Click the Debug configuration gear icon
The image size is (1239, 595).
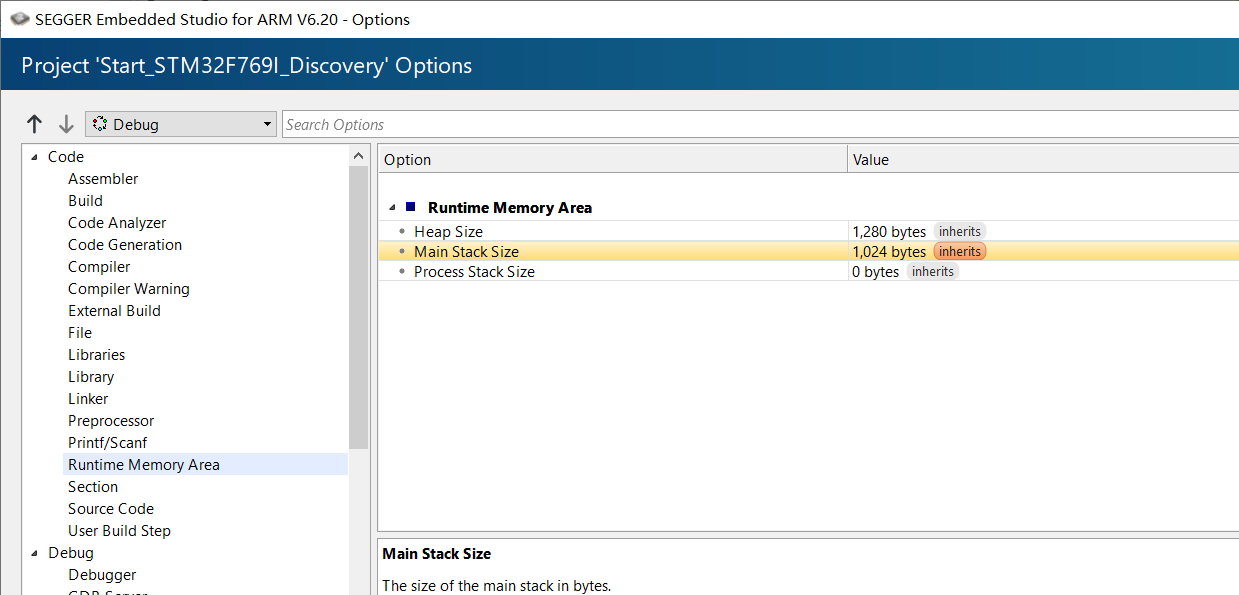(99, 124)
